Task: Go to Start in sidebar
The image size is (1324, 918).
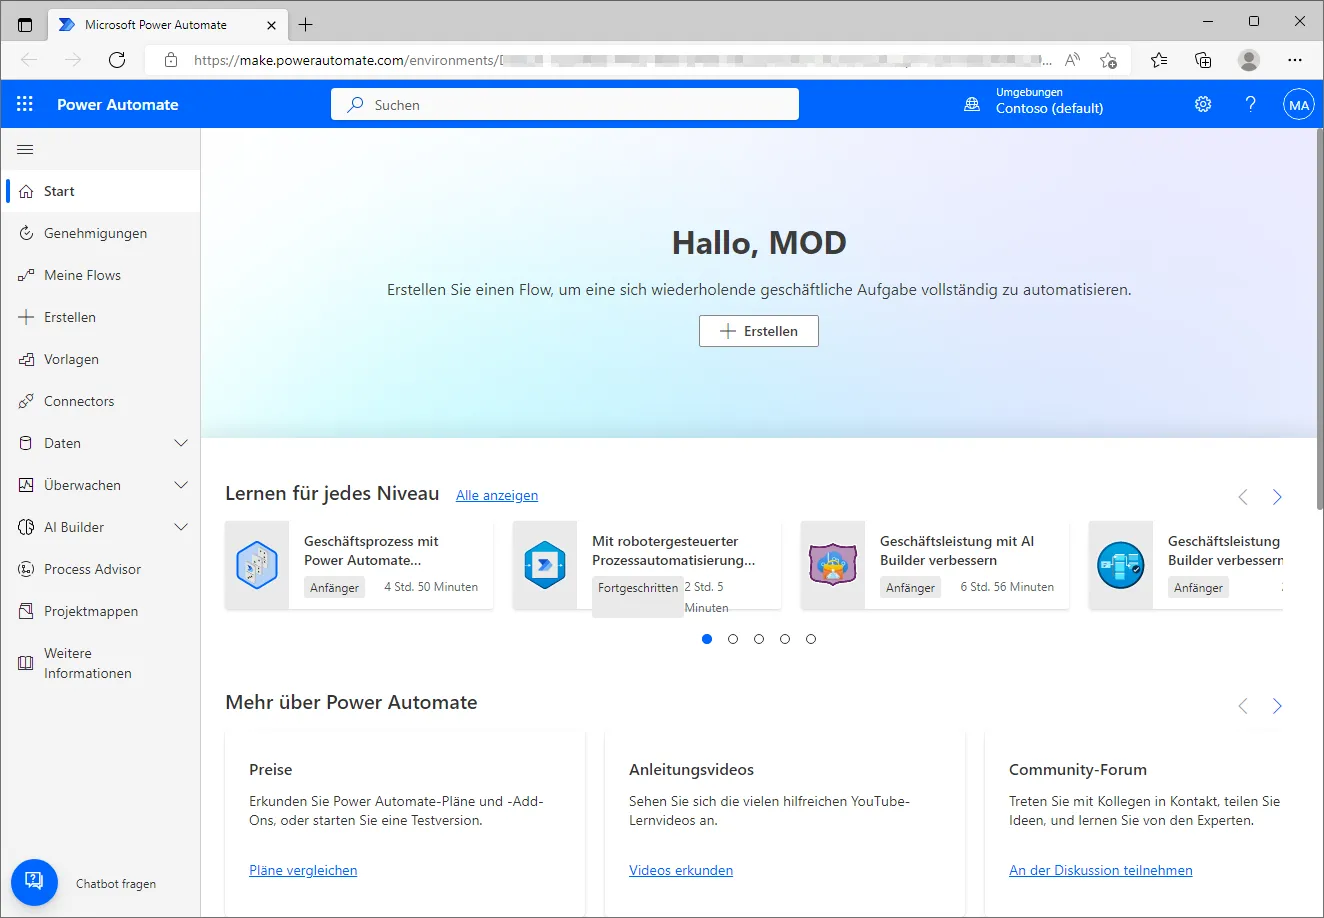Action: 100,191
